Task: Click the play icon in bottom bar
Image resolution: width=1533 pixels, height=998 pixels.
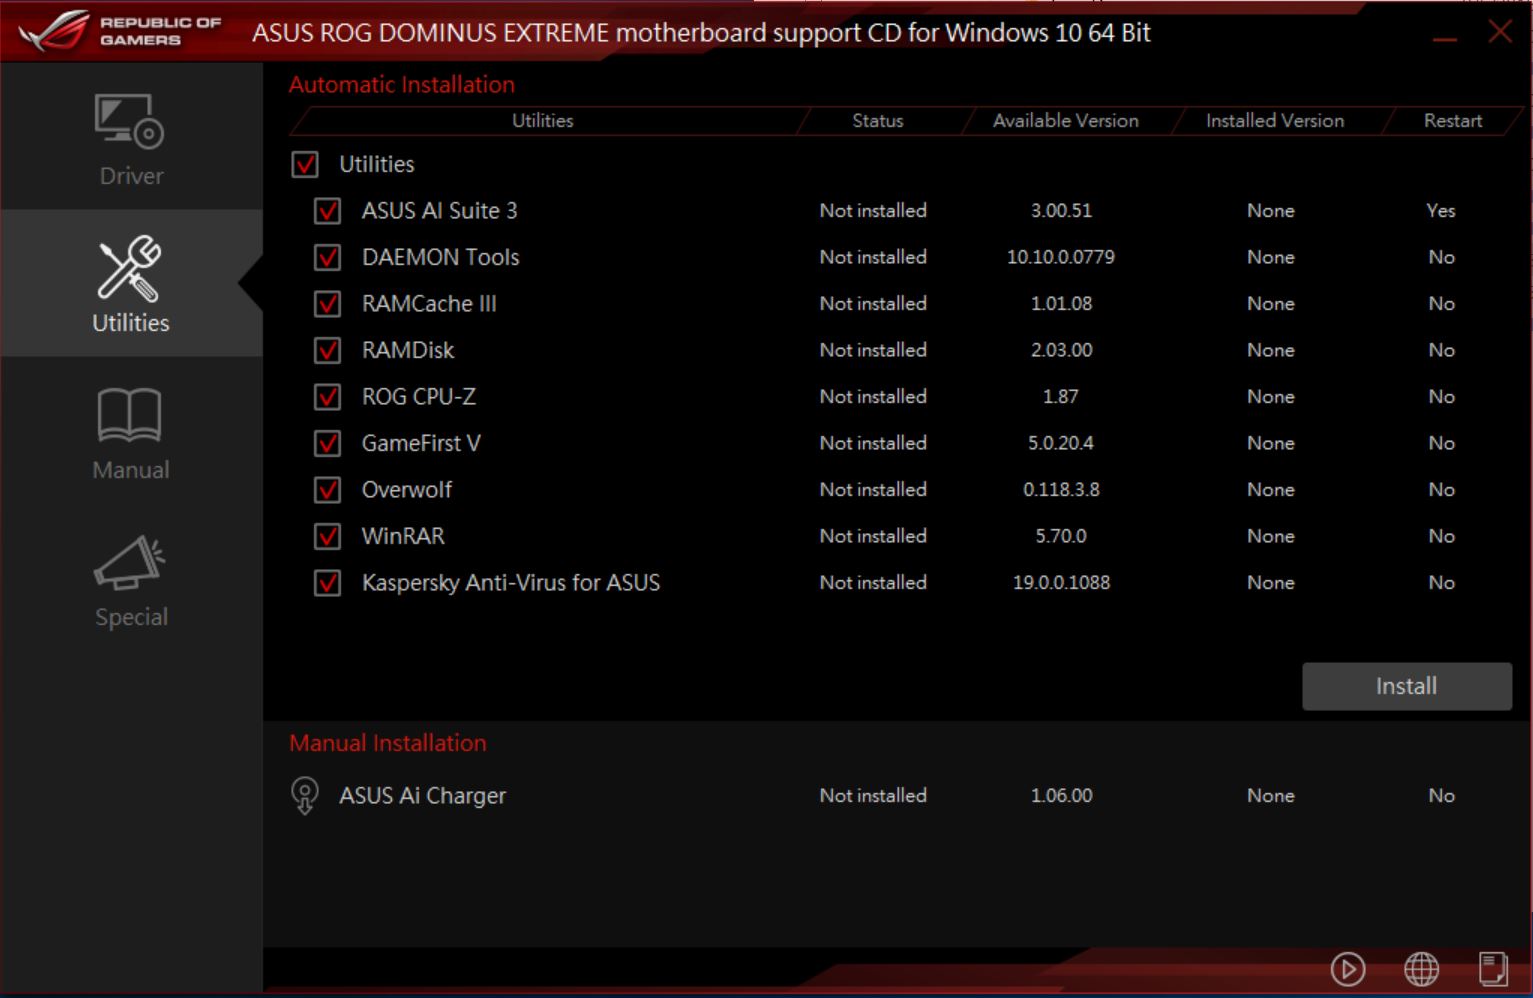Action: pos(1348,968)
